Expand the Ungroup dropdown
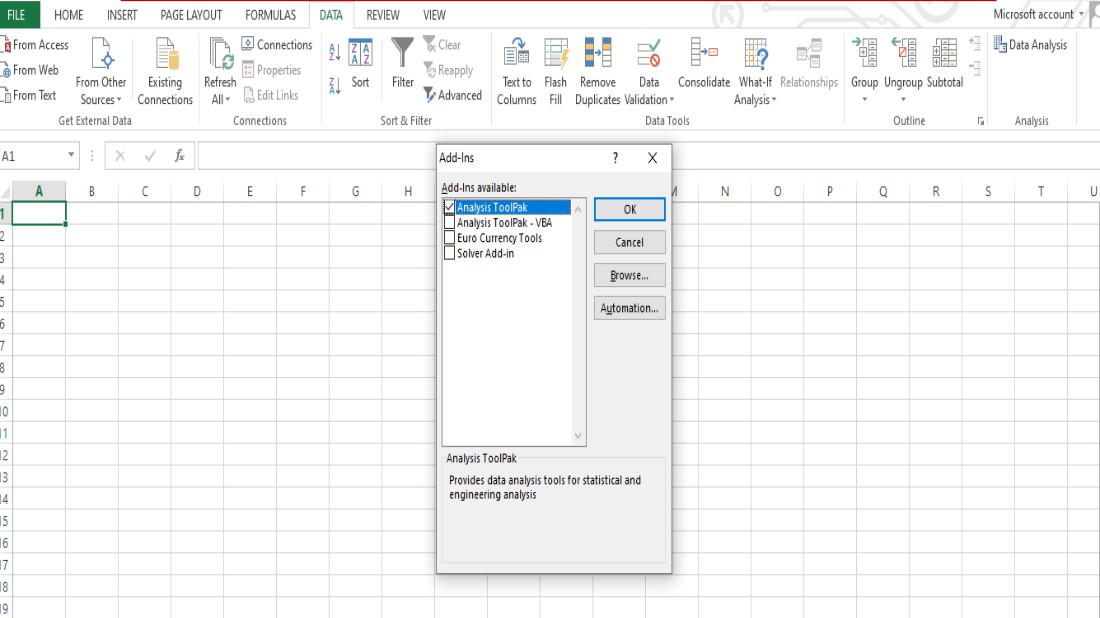This screenshot has height=618, width=1100. (x=903, y=100)
